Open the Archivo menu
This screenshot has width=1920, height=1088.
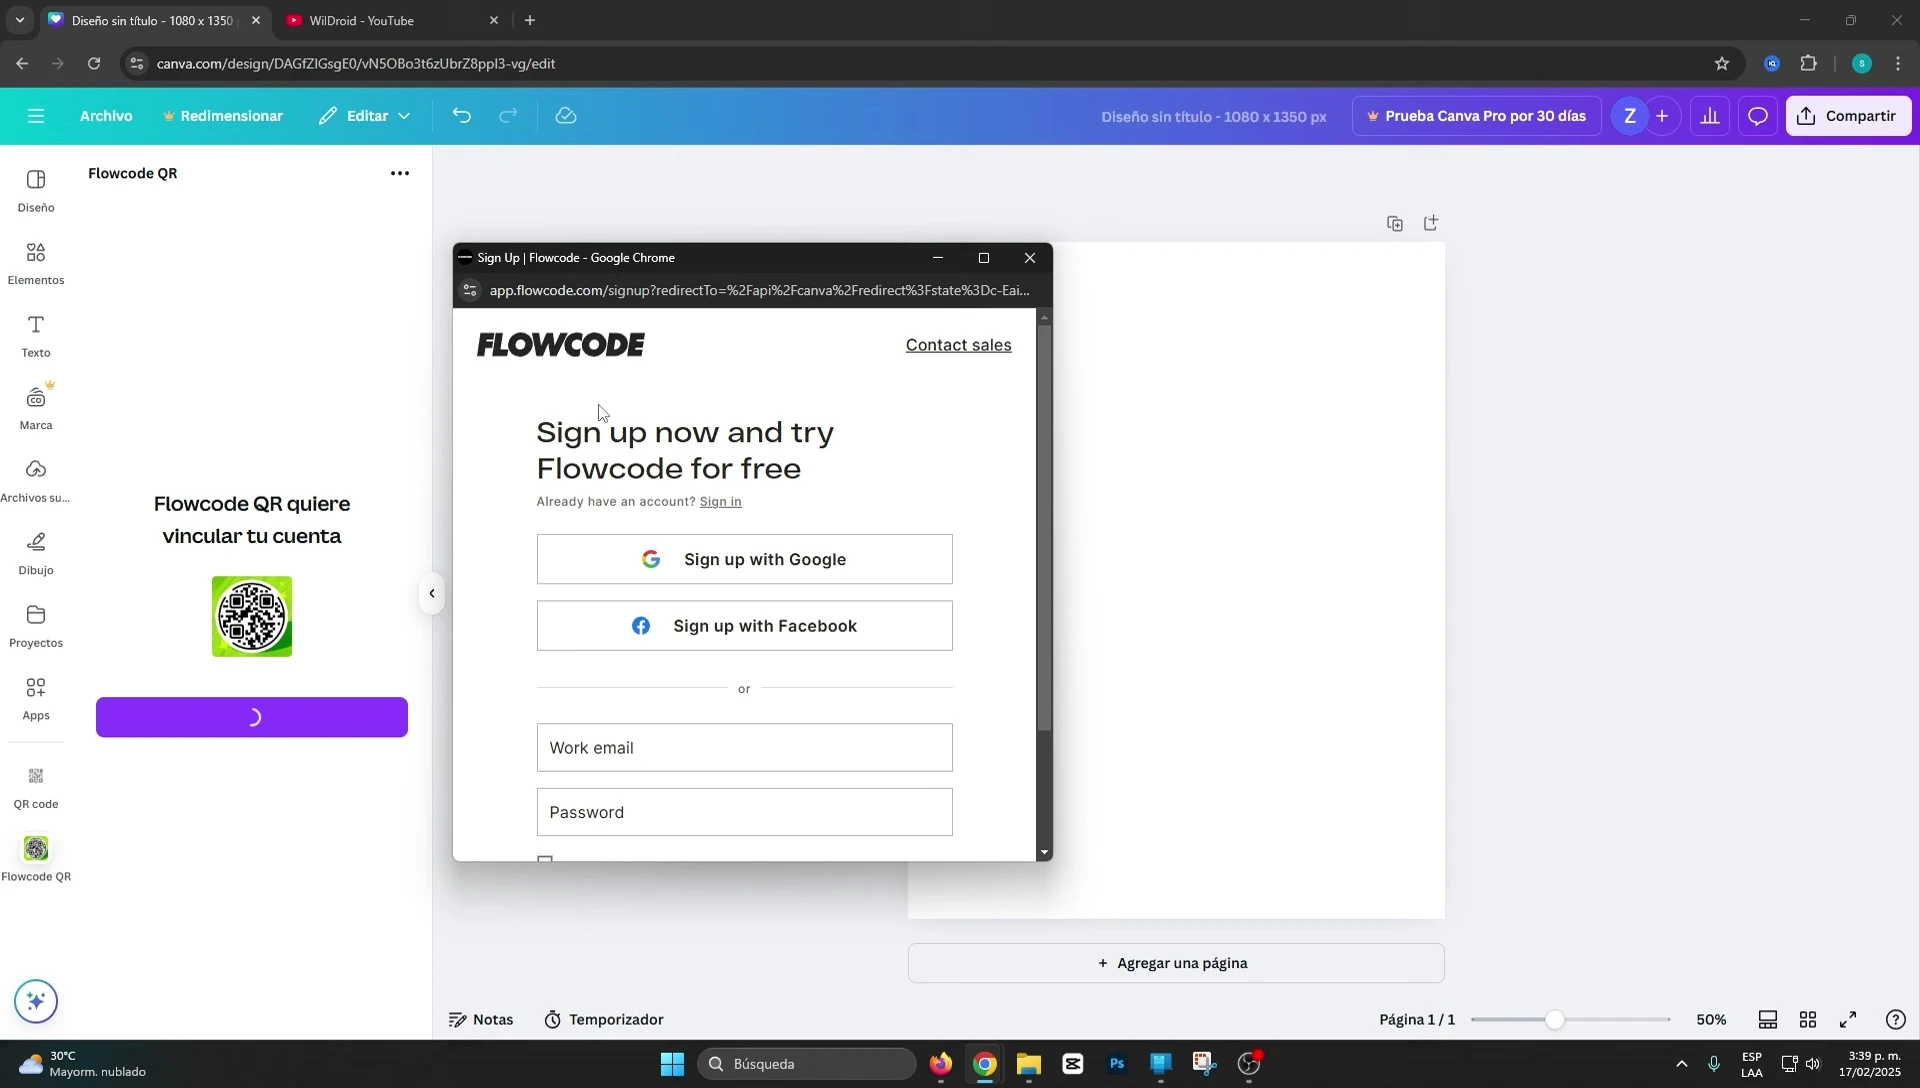[x=106, y=116]
